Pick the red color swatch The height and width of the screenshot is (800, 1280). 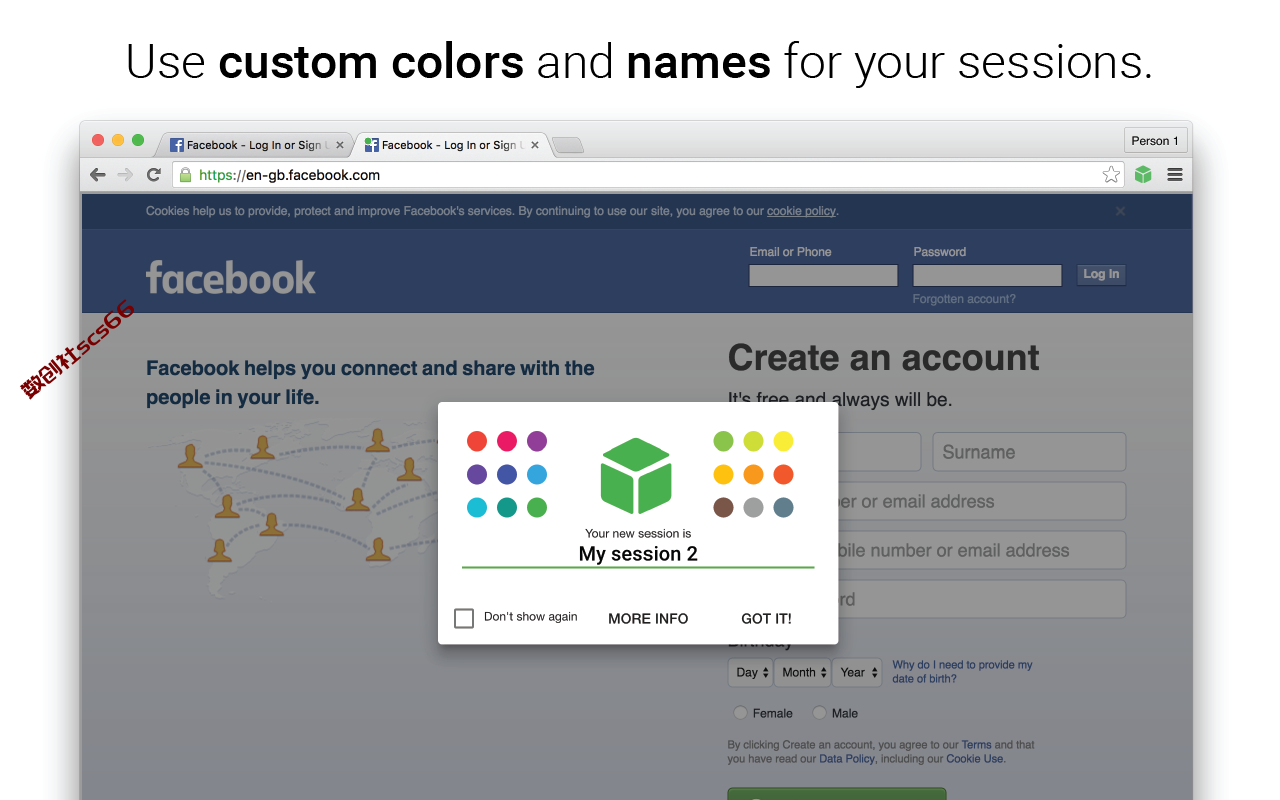point(477,441)
